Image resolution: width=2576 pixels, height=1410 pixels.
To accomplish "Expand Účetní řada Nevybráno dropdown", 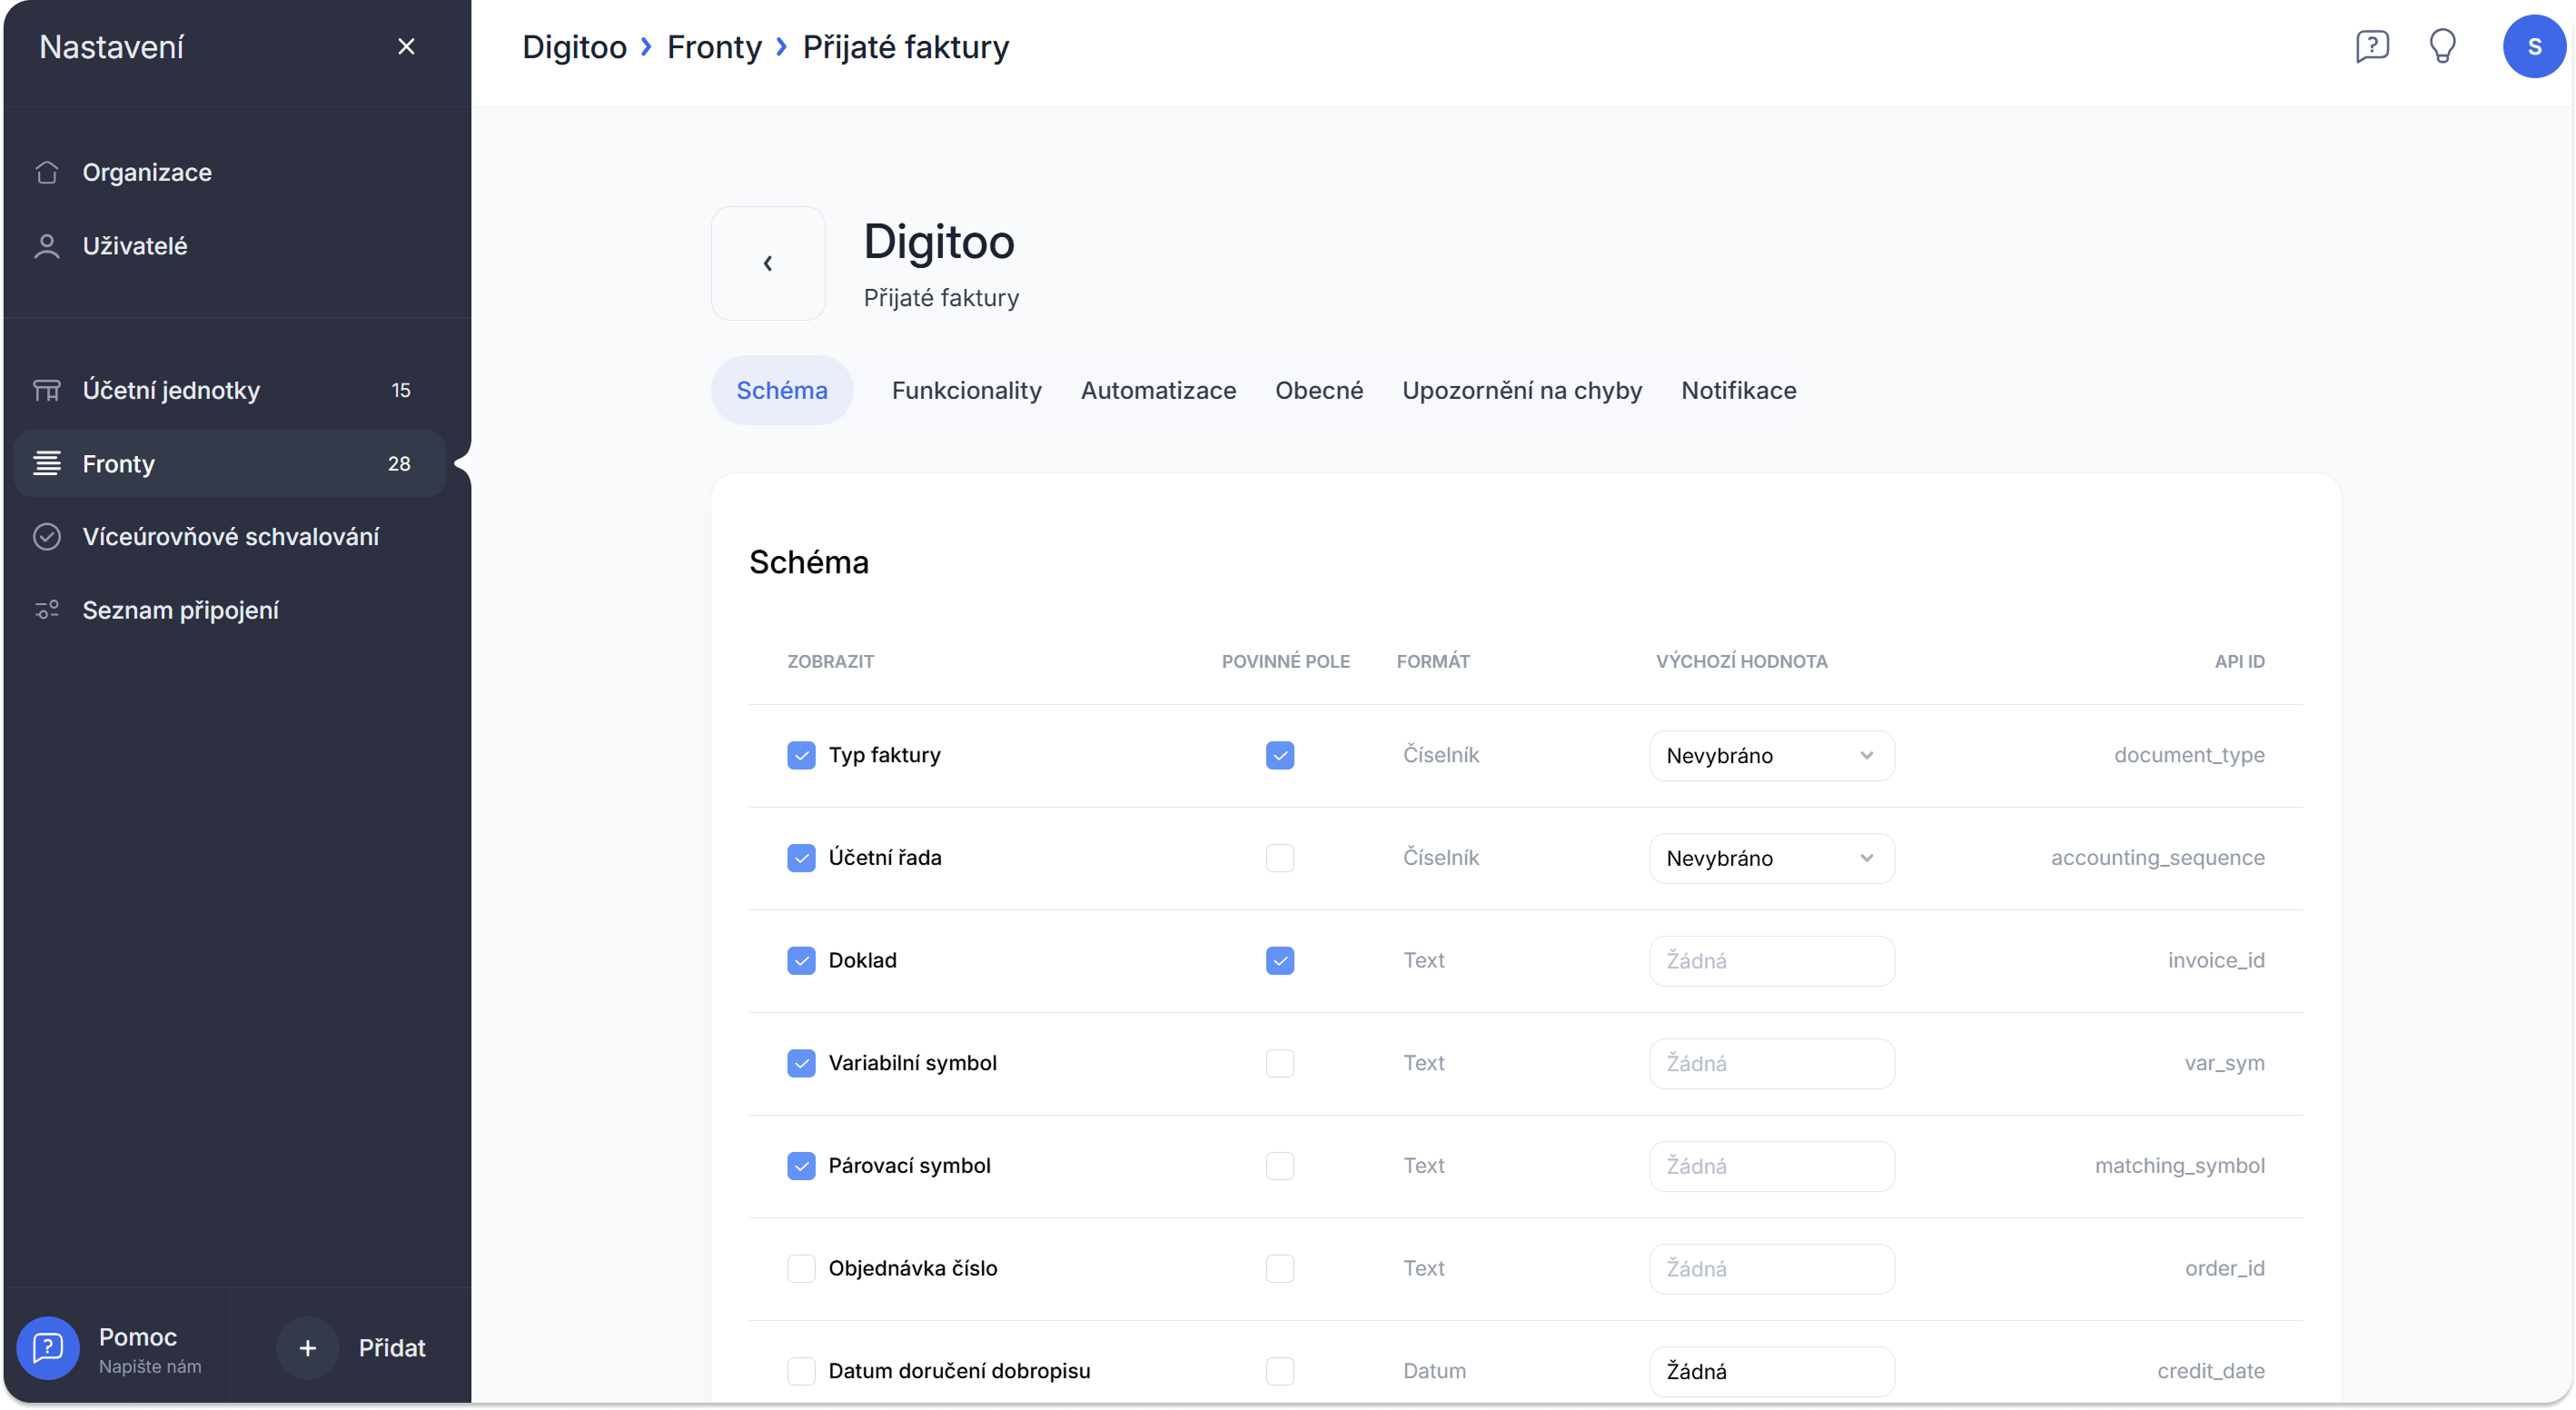I will [x=1771, y=858].
